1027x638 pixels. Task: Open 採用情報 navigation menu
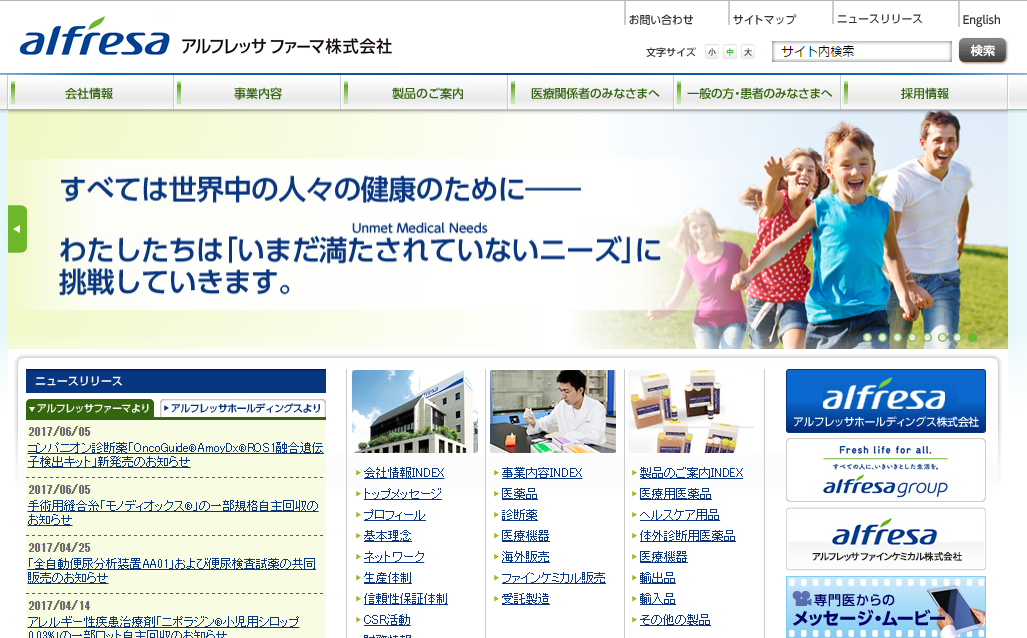[924, 93]
